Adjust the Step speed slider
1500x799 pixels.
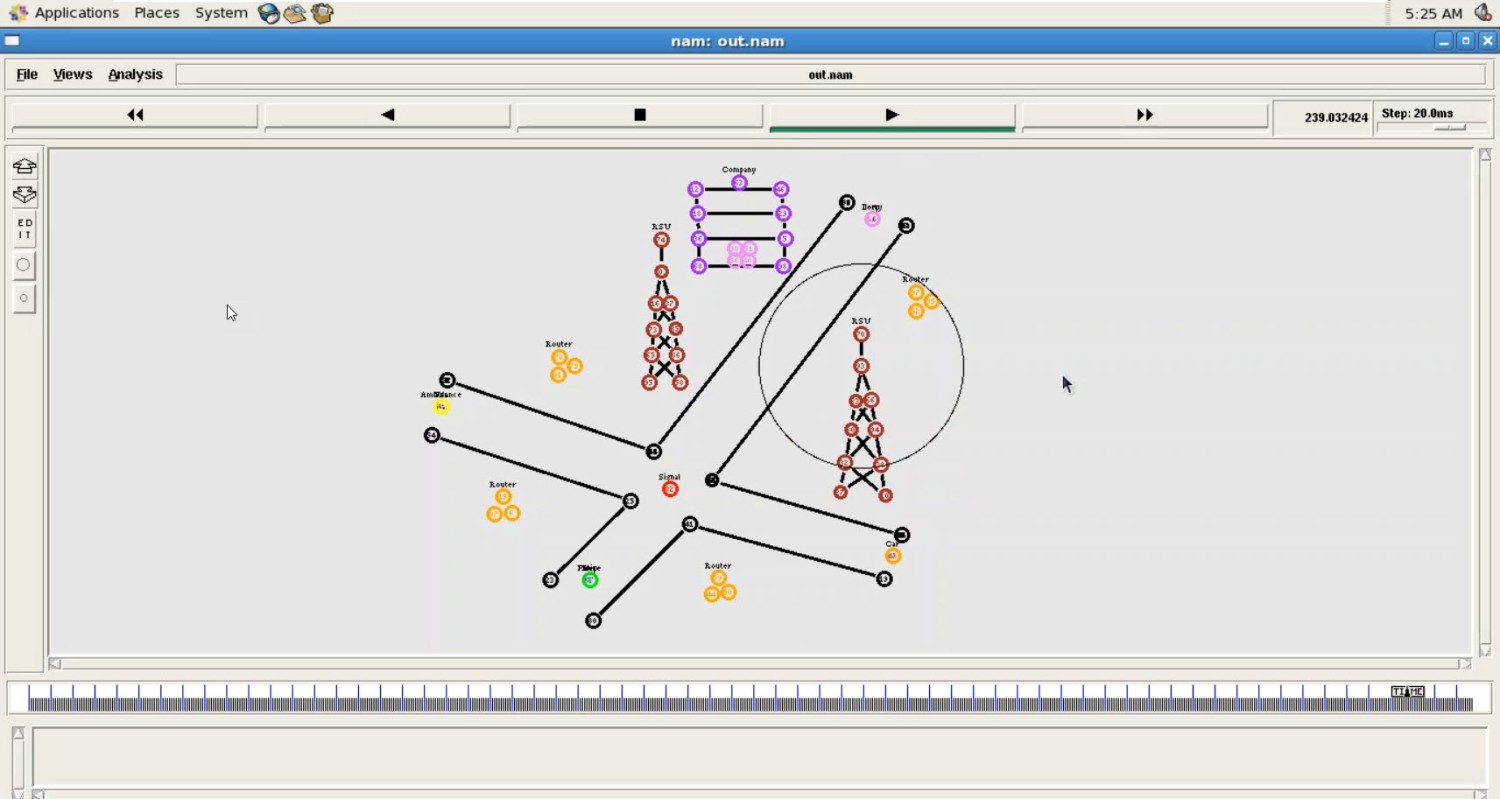[1449, 128]
